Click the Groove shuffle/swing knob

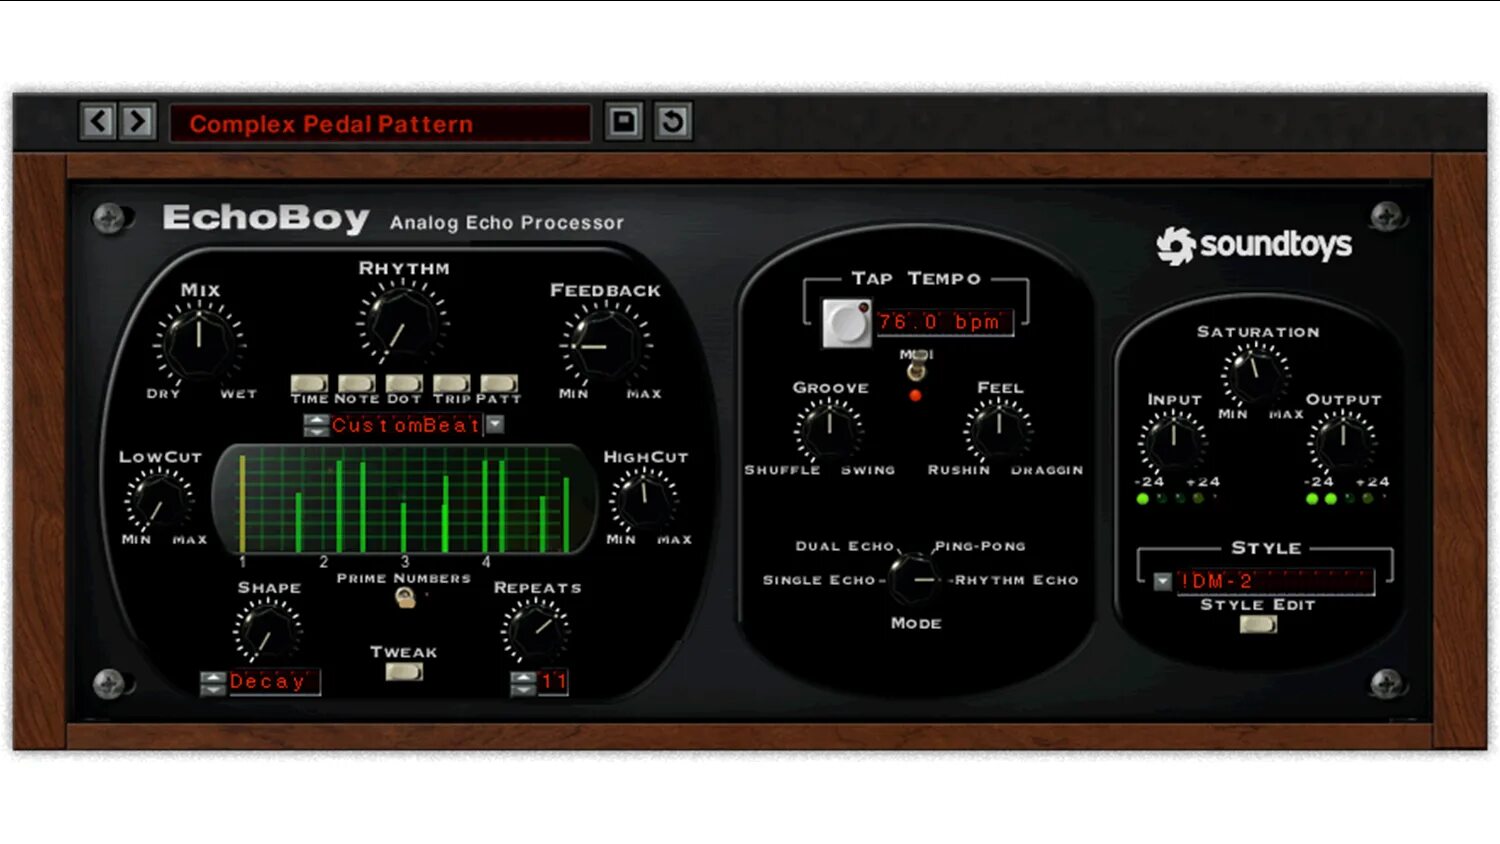[x=829, y=431]
